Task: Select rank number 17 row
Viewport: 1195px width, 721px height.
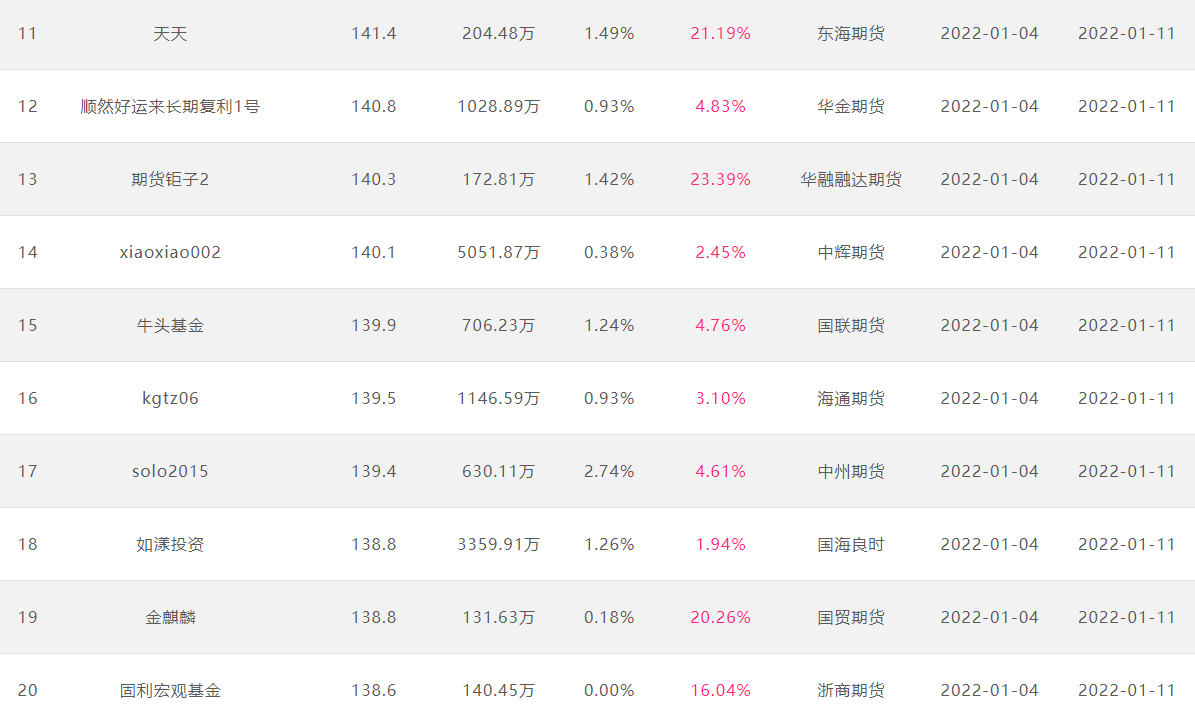Action: [x=598, y=471]
